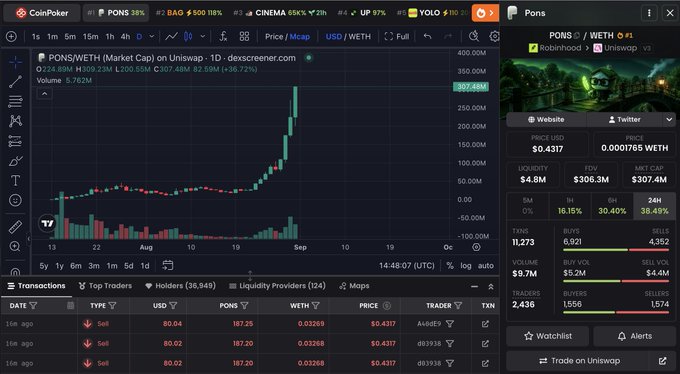Click the add symbol plus icon

tap(11, 36)
